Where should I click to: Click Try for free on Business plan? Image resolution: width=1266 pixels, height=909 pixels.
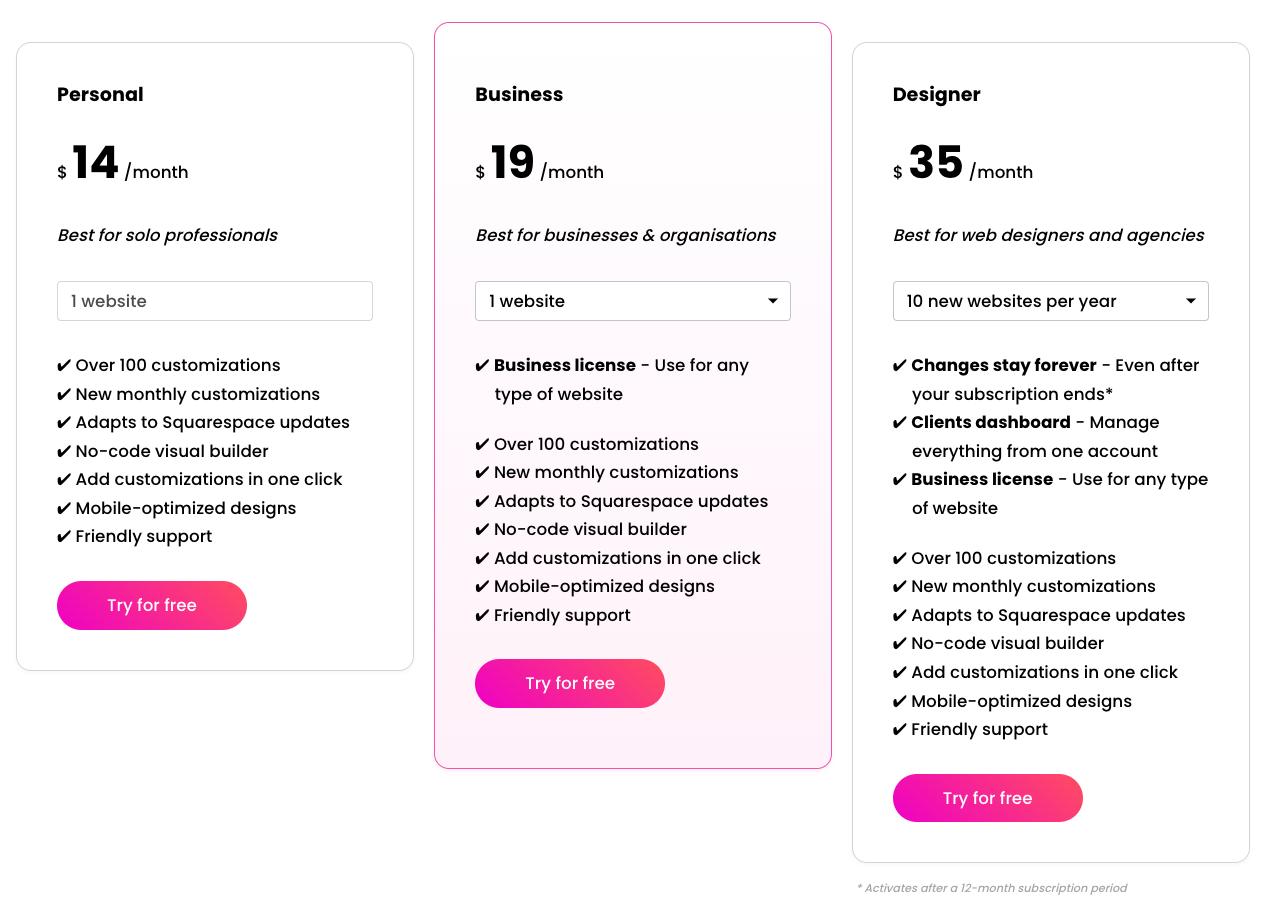click(x=570, y=683)
